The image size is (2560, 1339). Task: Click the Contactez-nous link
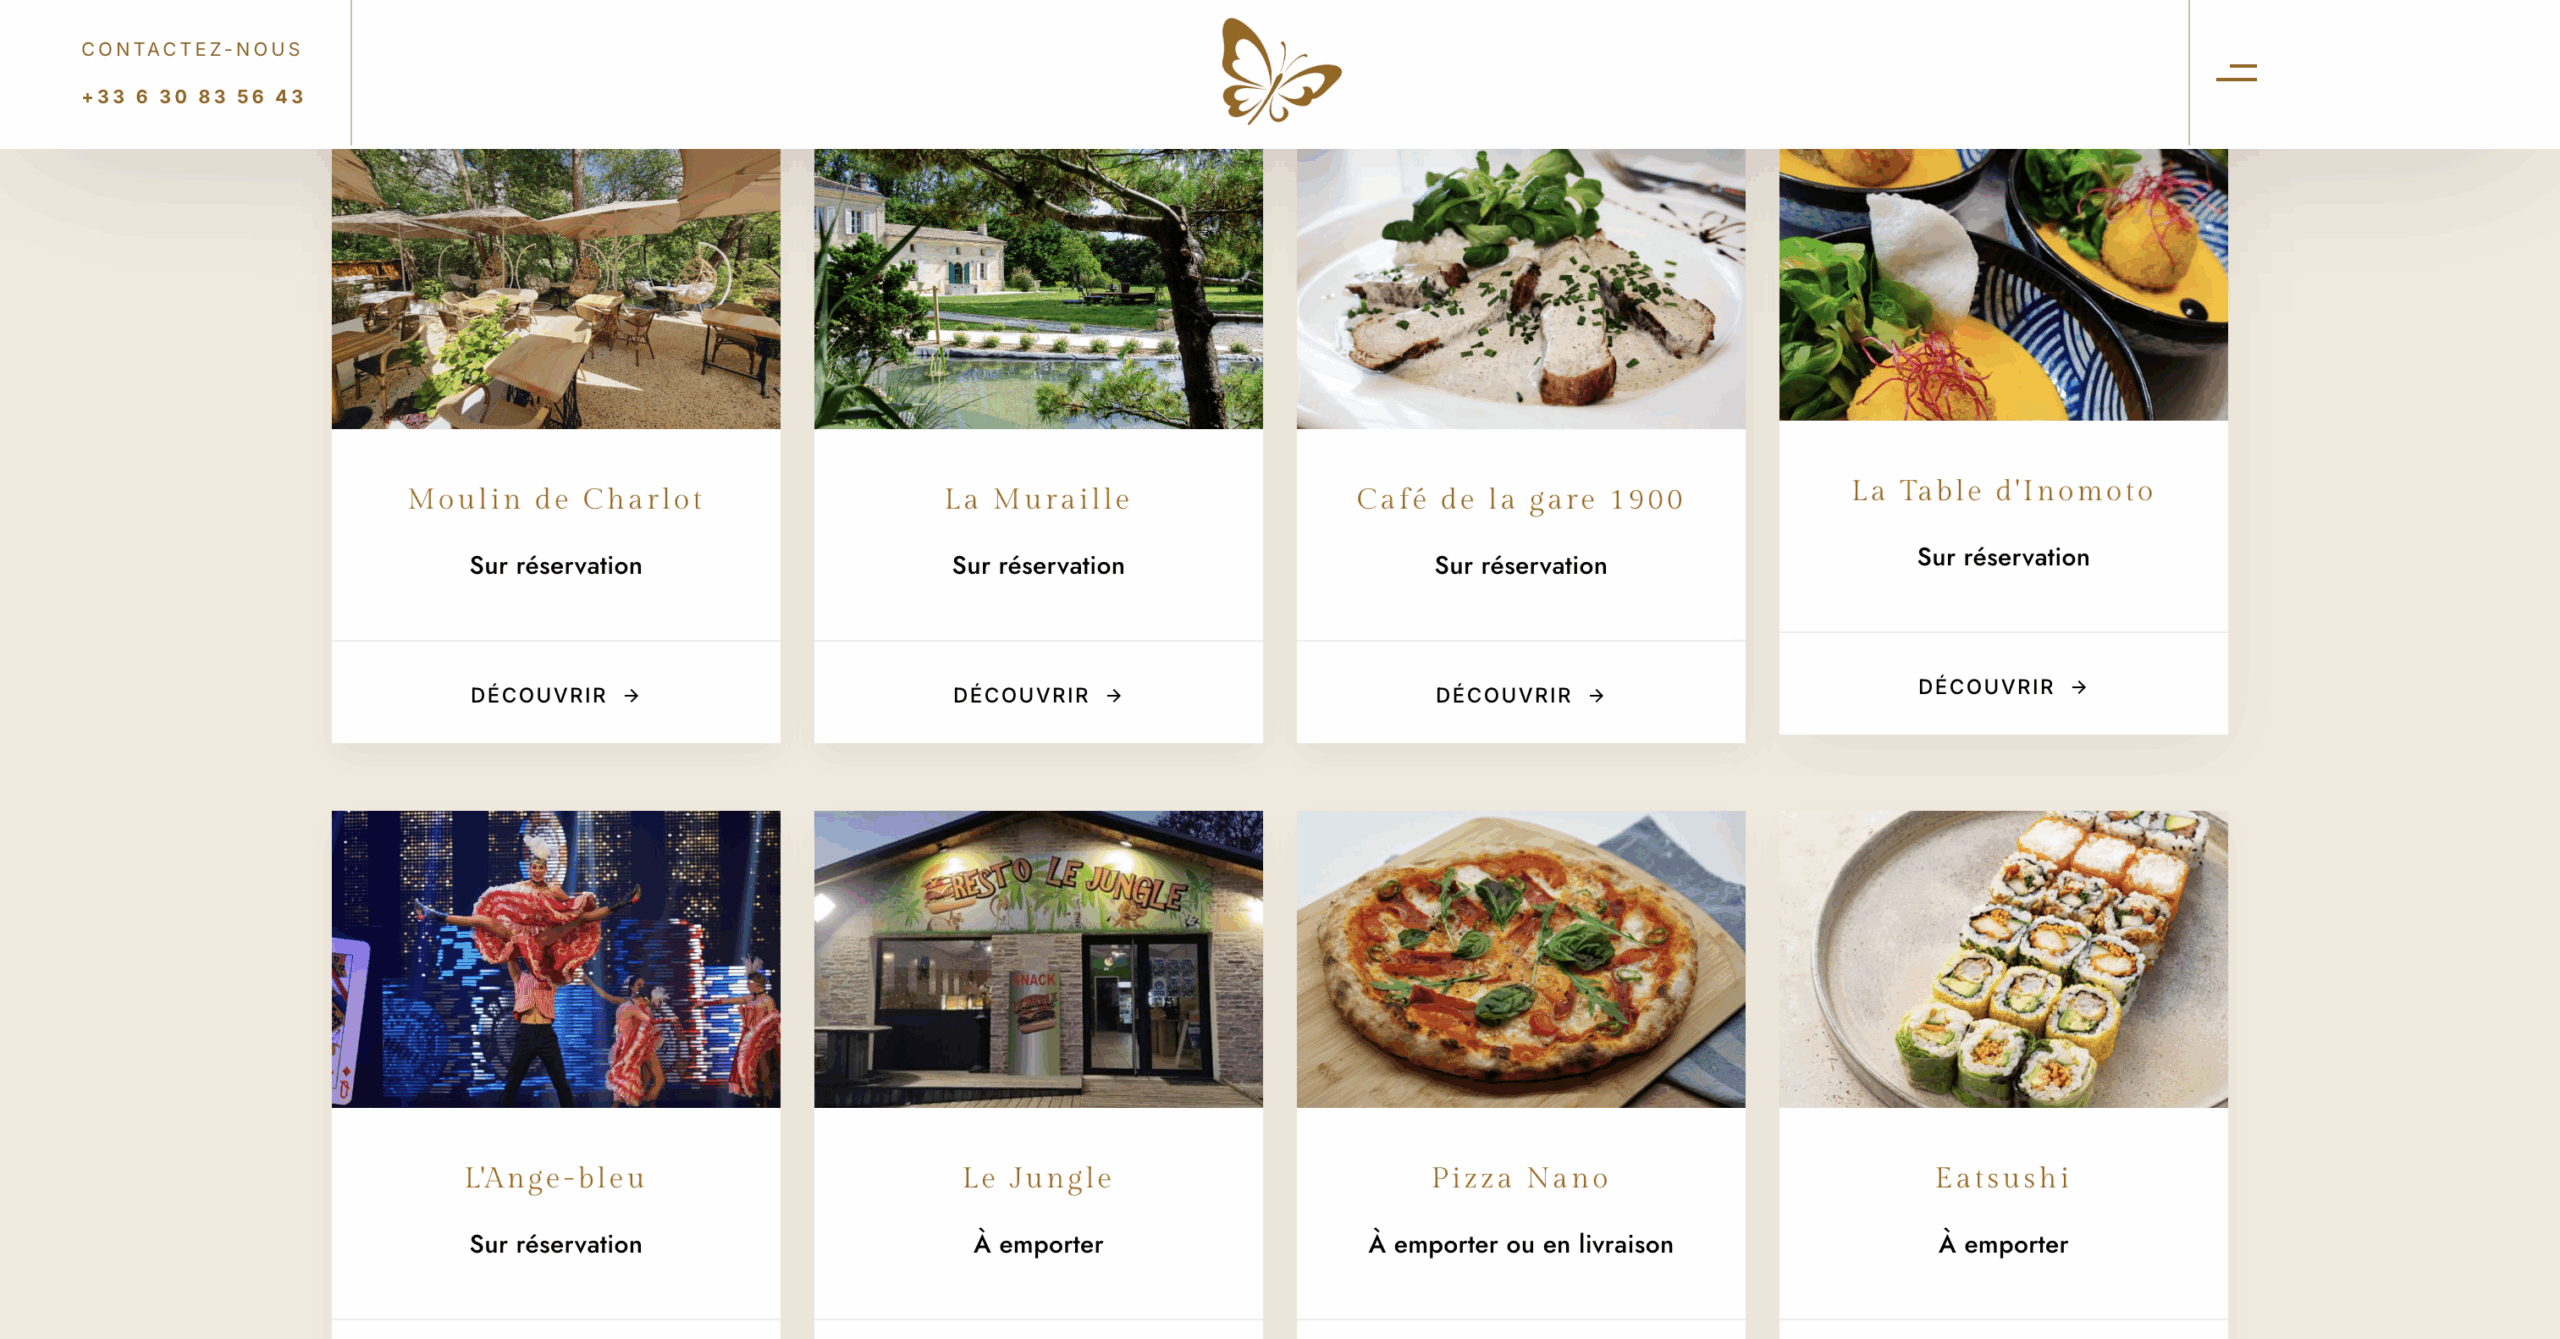click(192, 49)
